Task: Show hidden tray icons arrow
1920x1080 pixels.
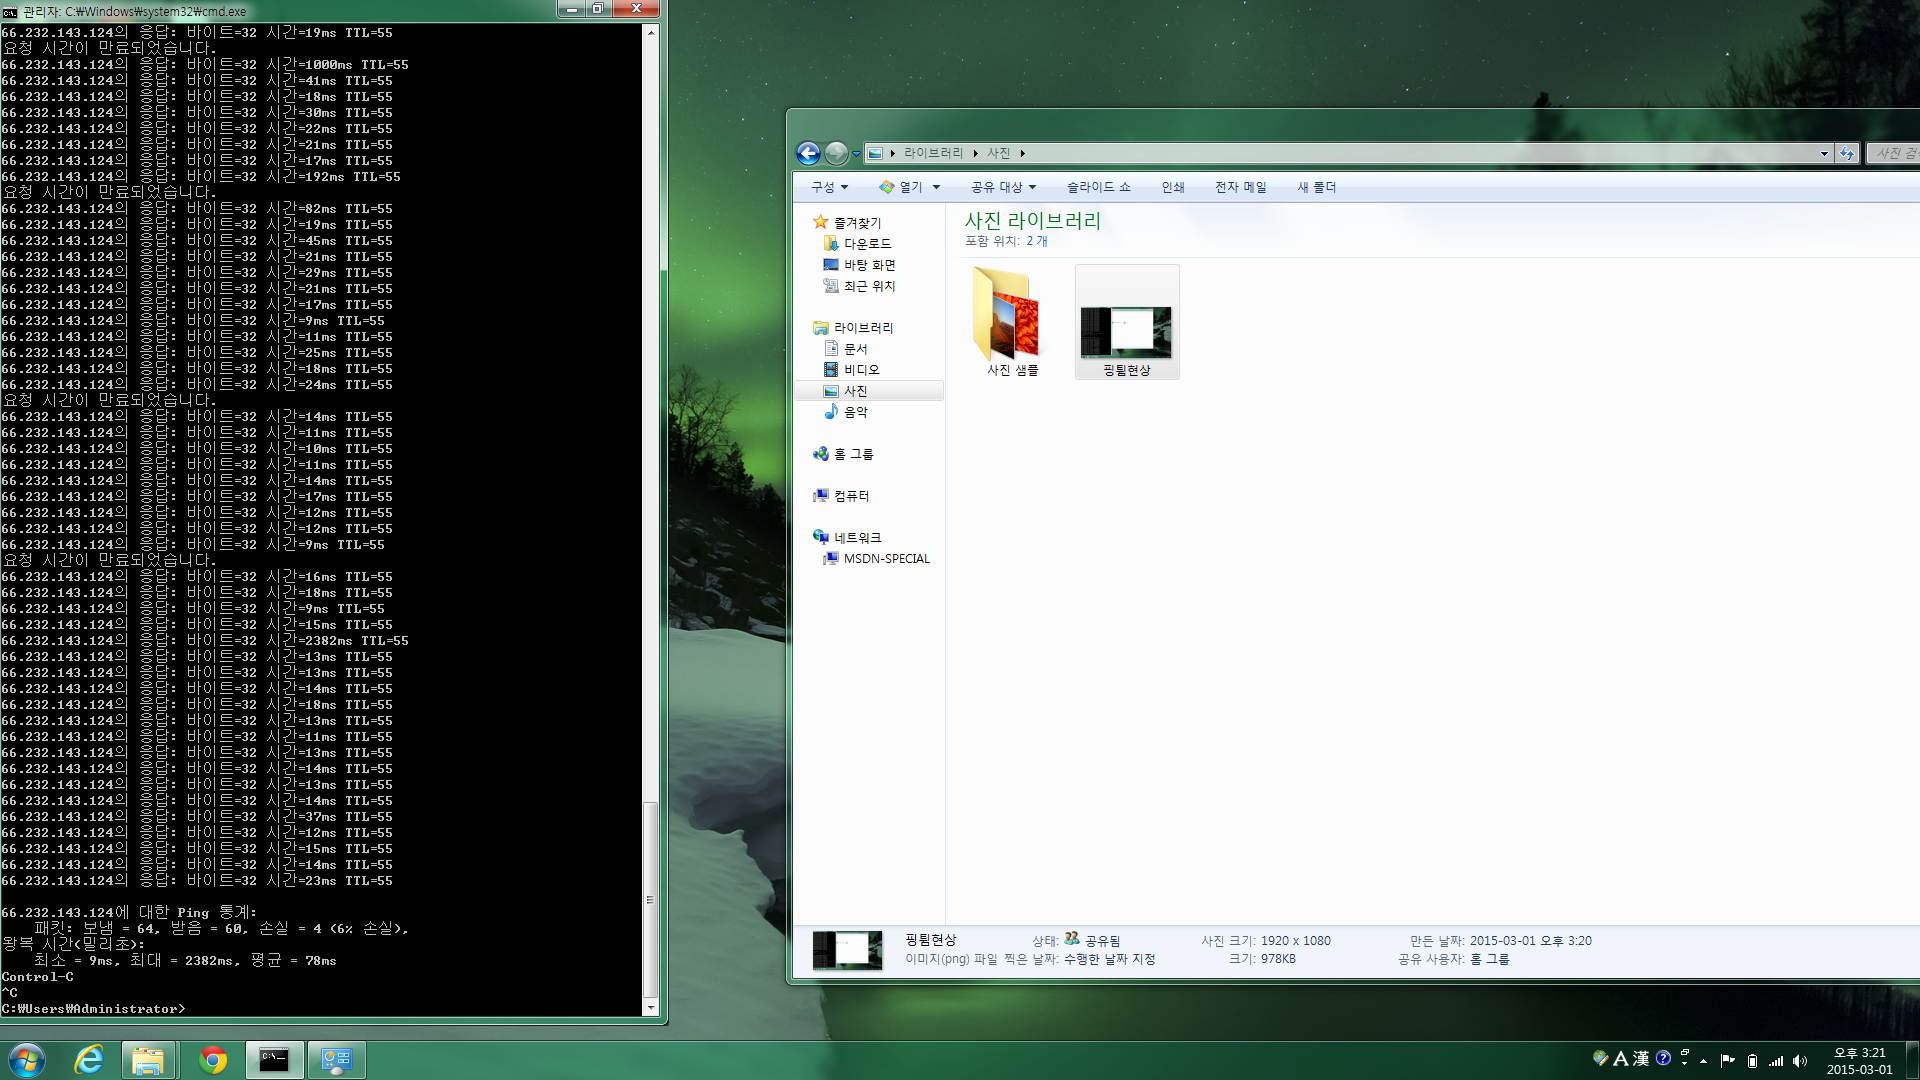Action: click(x=1703, y=1061)
